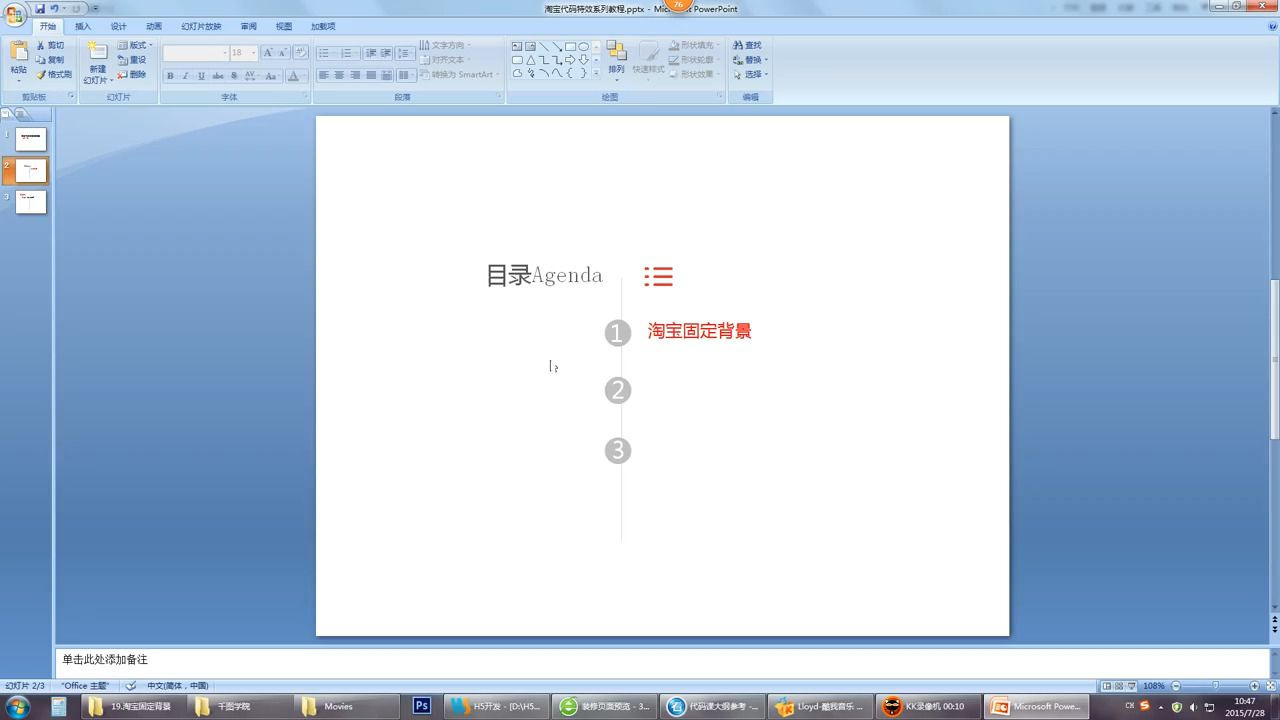Switch to Insert (插入) tab
The image size is (1280, 720).
coord(83,26)
